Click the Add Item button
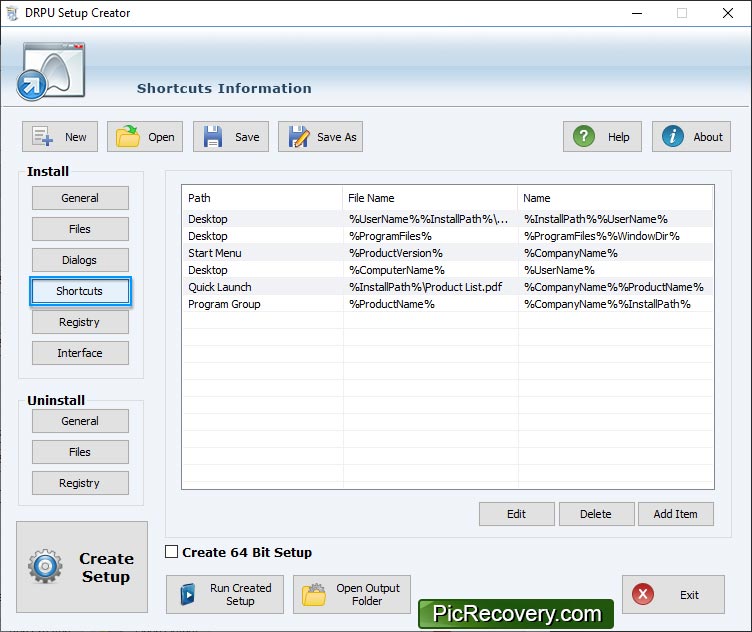The height and width of the screenshot is (632, 752). pos(676,514)
